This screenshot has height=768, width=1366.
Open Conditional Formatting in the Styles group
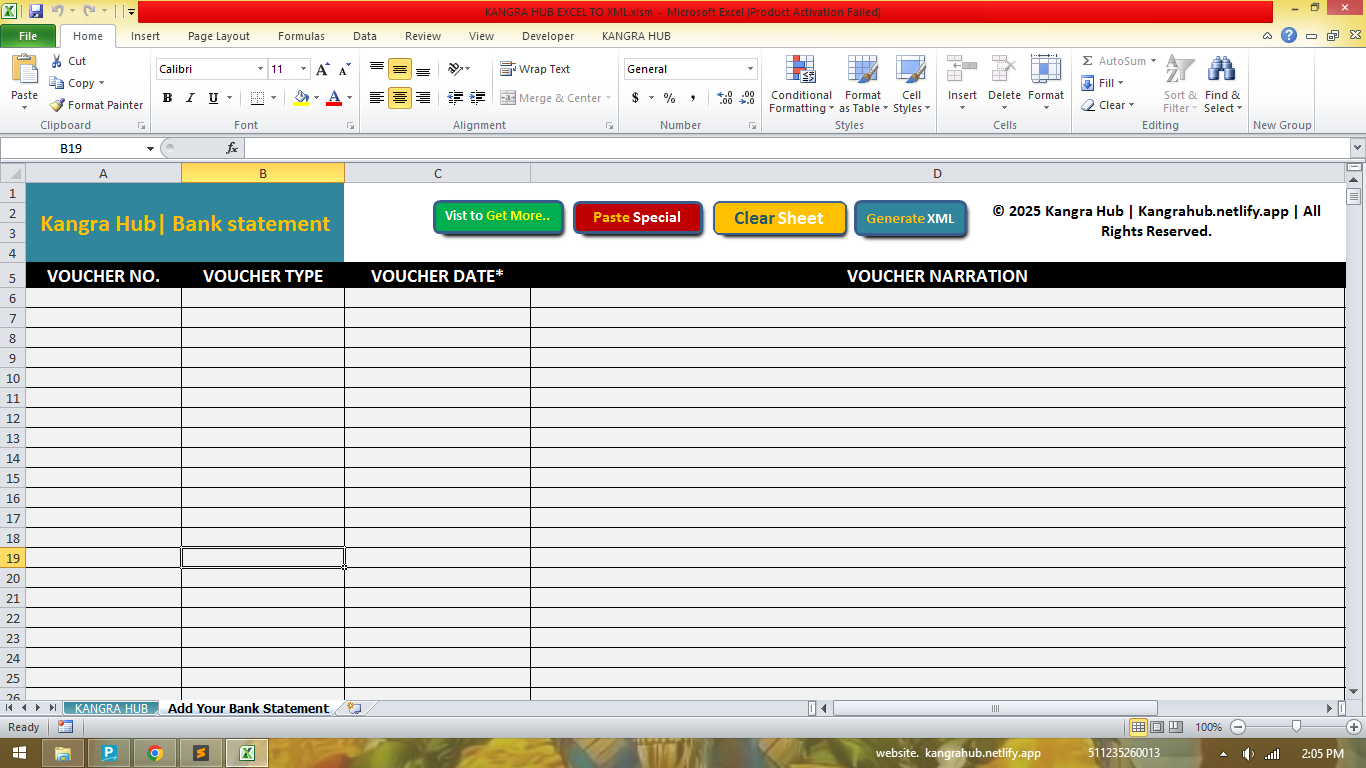800,85
